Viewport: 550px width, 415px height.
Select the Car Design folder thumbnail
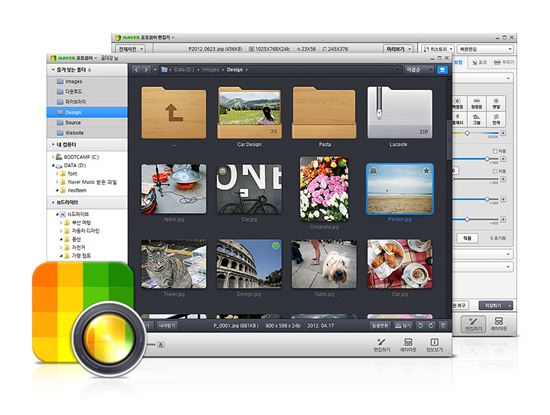point(249,113)
